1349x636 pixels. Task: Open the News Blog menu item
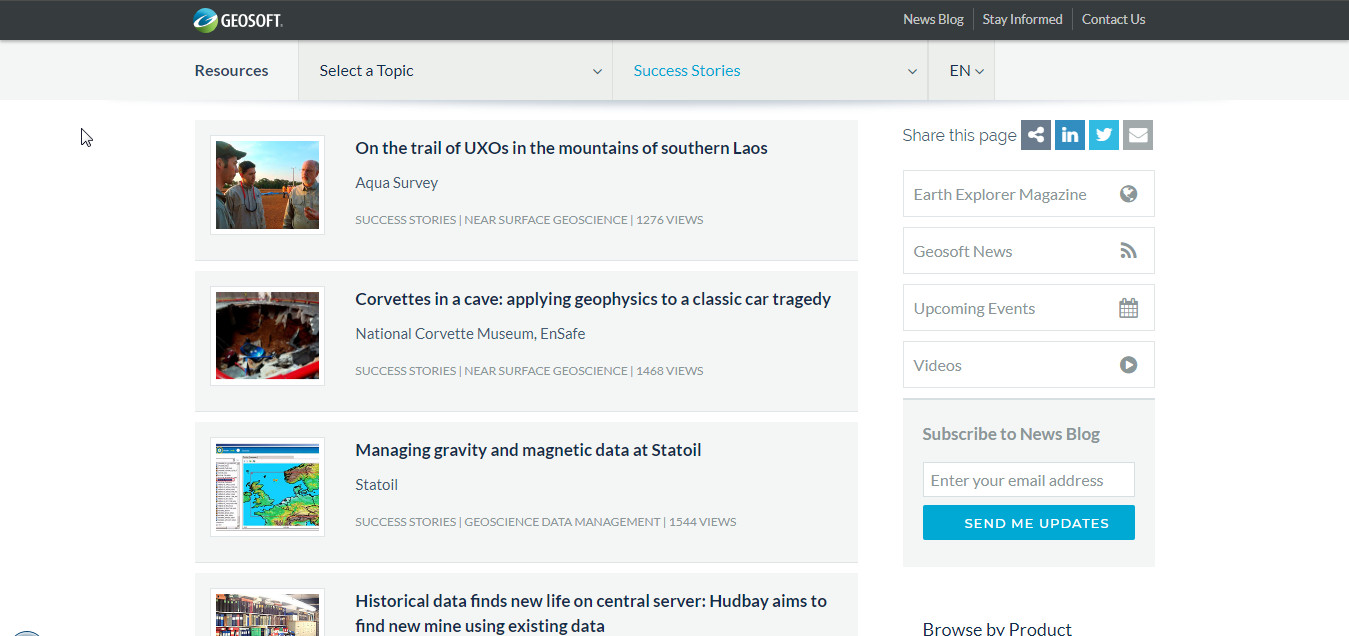click(933, 19)
